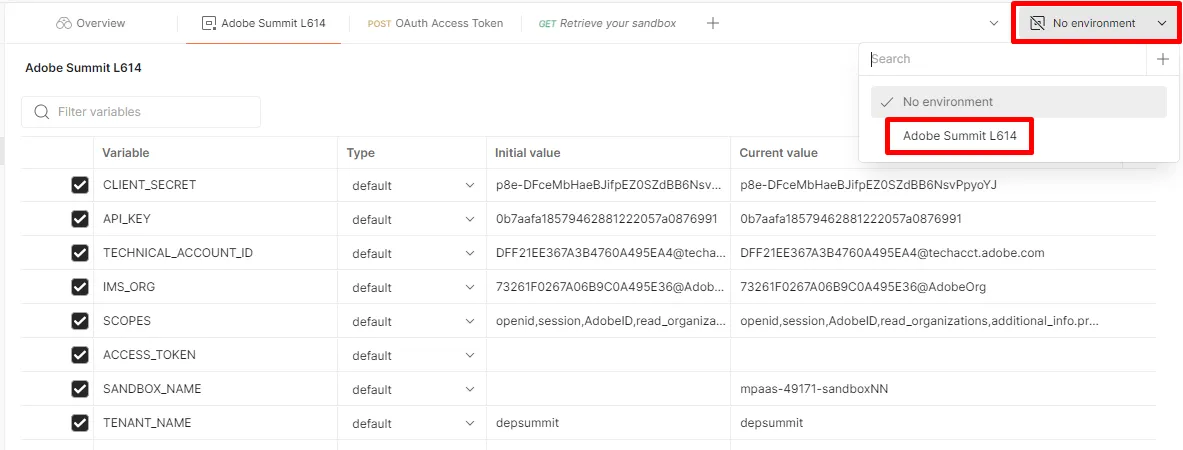Uncheck the API_KEY variable checkbox

click(x=79, y=219)
